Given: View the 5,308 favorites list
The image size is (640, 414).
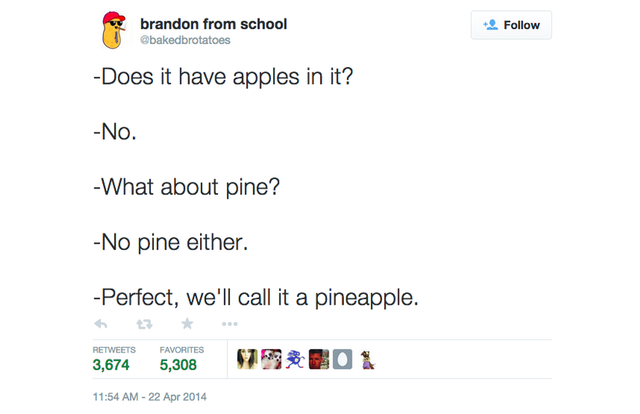Looking at the screenshot, I should coord(180,366).
